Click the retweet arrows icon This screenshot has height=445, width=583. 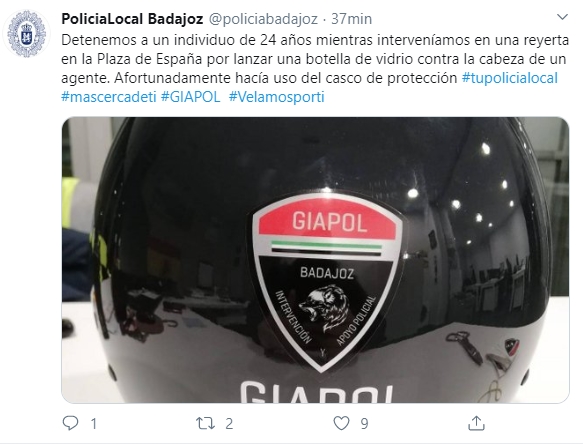tap(206, 423)
